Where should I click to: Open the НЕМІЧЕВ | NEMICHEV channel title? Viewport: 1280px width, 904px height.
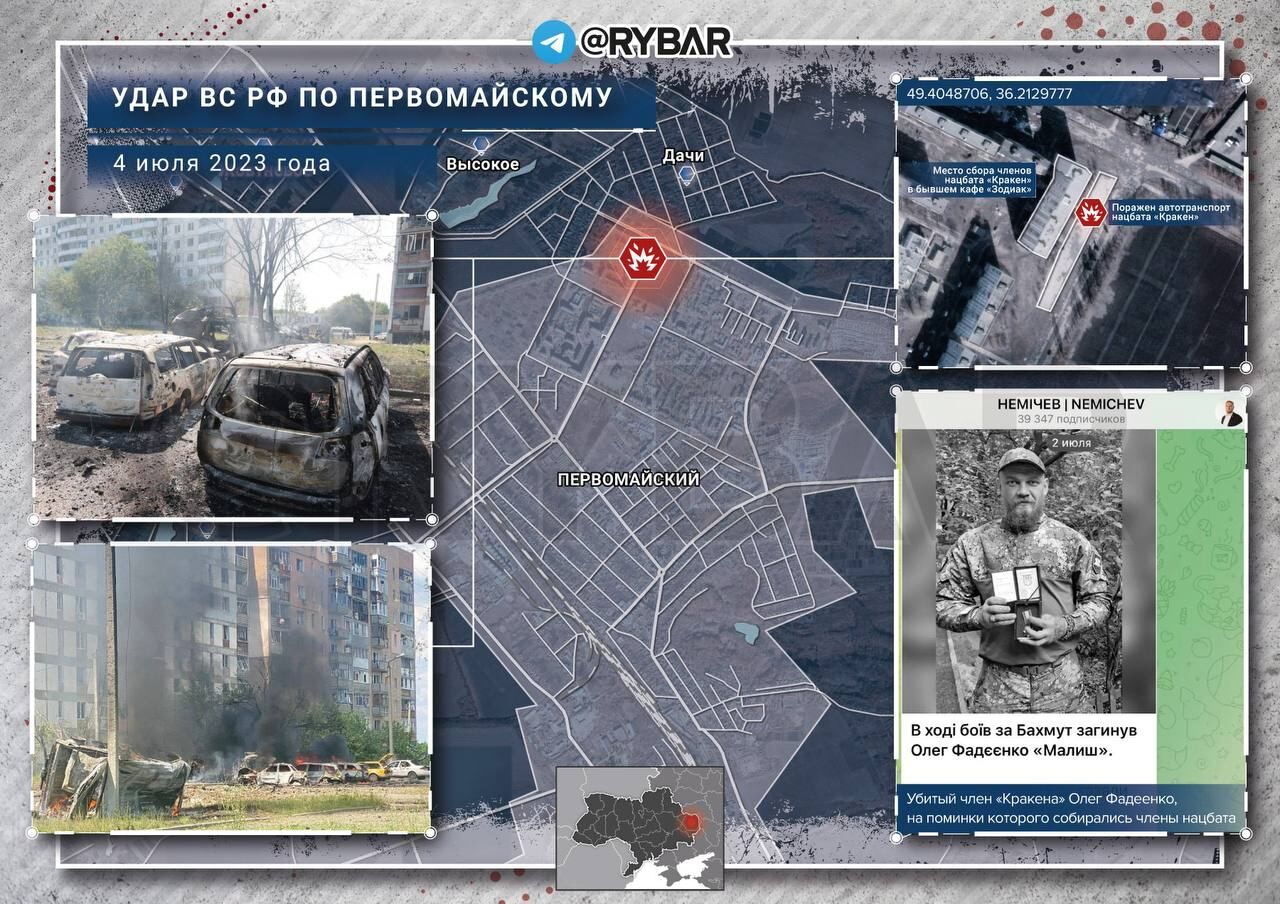(1070, 403)
